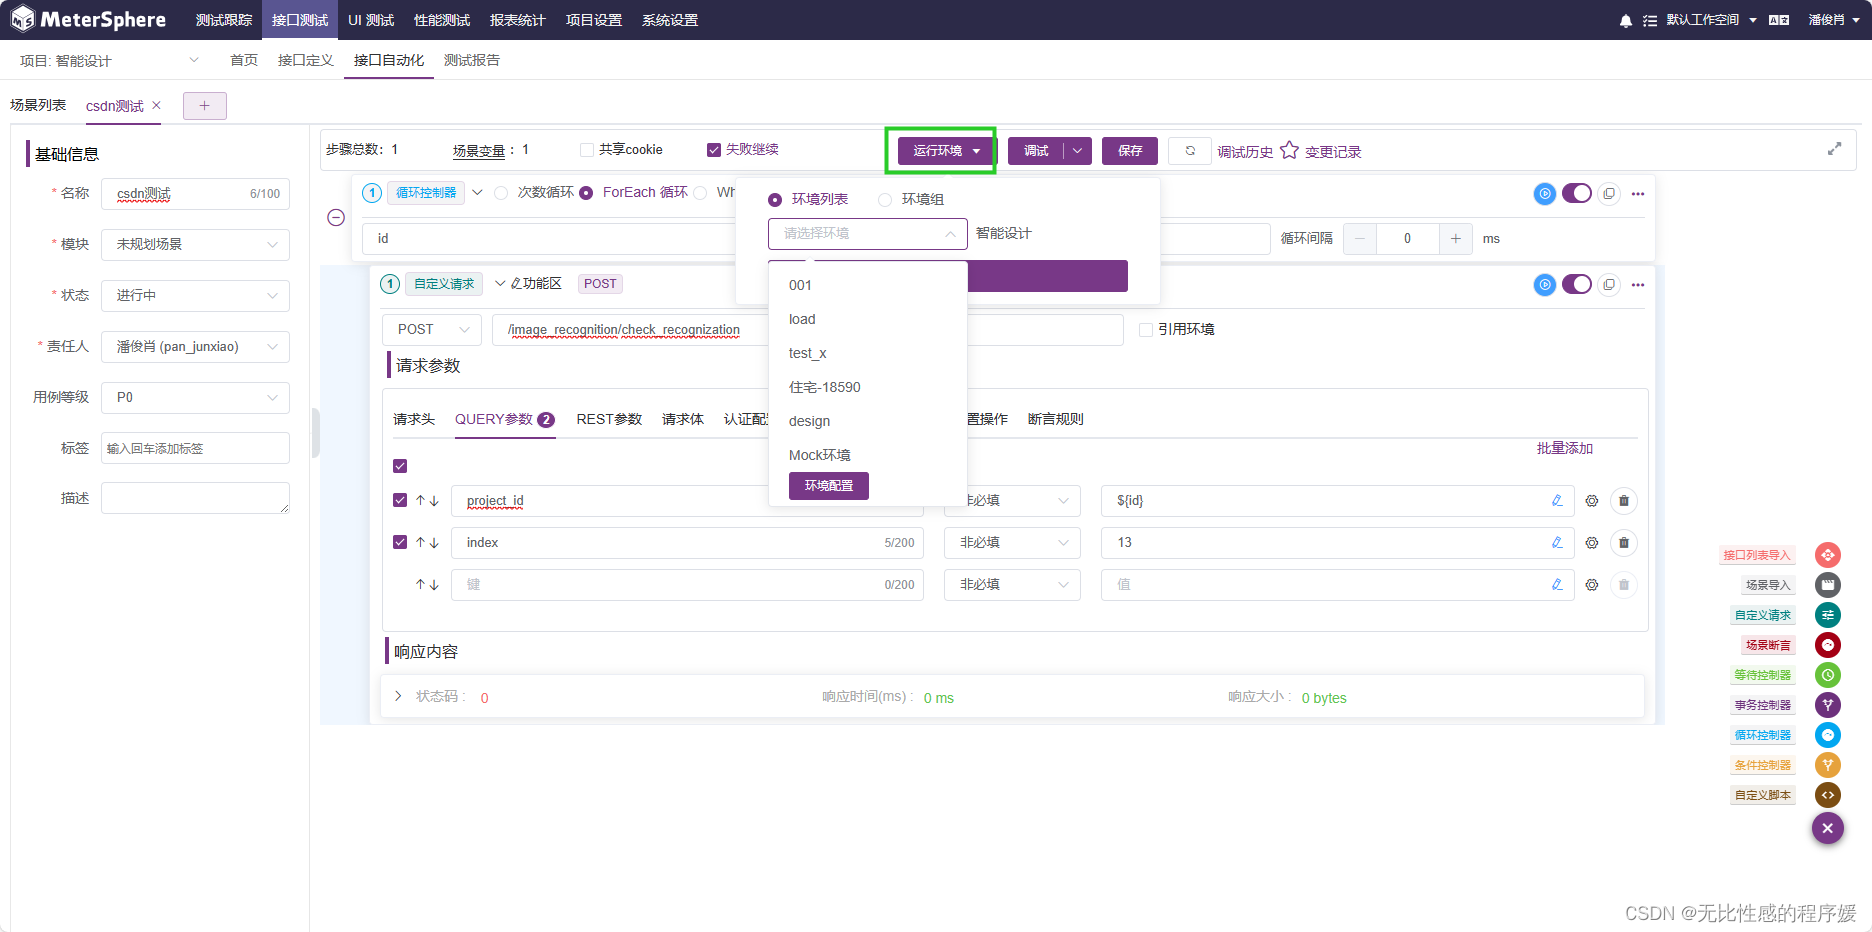The width and height of the screenshot is (1872, 932).
Task: Collapse the 请选择环境 select box
Action: tap(867, 234)
